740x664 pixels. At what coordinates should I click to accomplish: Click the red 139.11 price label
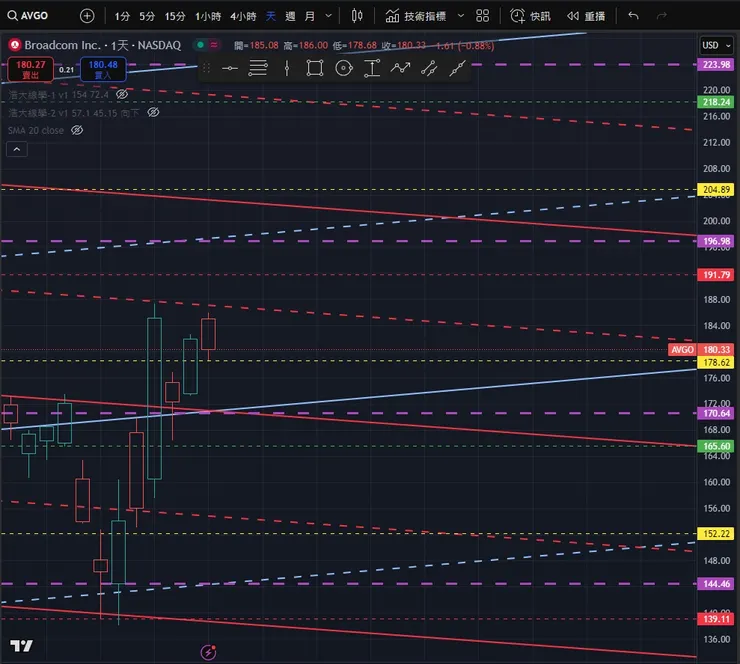pyautogui.click(x=716, y=619)
